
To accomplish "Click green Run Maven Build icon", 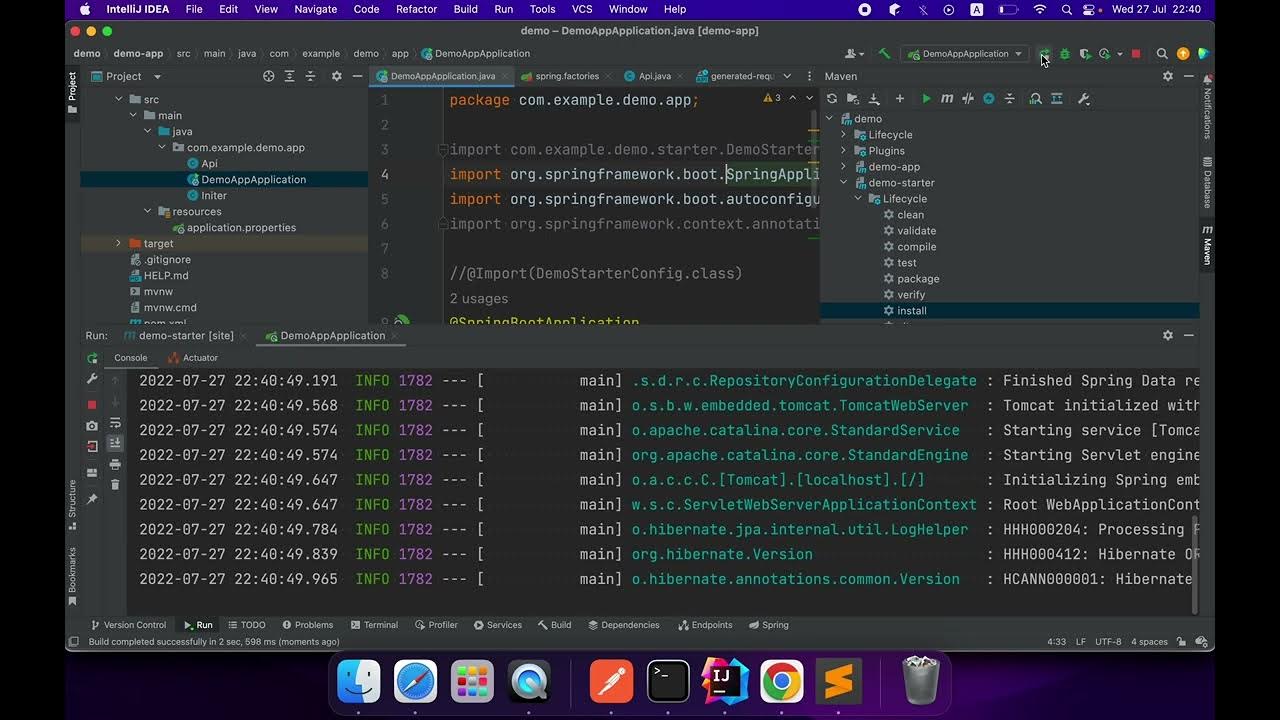I will click(x=926, y=99).
